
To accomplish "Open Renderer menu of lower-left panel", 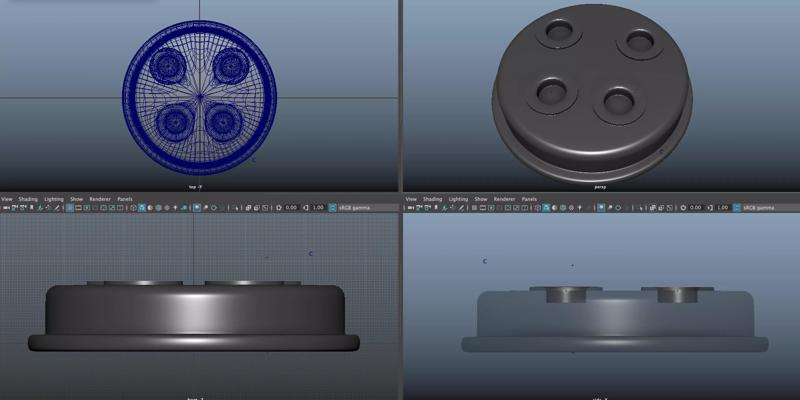I will click(100, 199).
